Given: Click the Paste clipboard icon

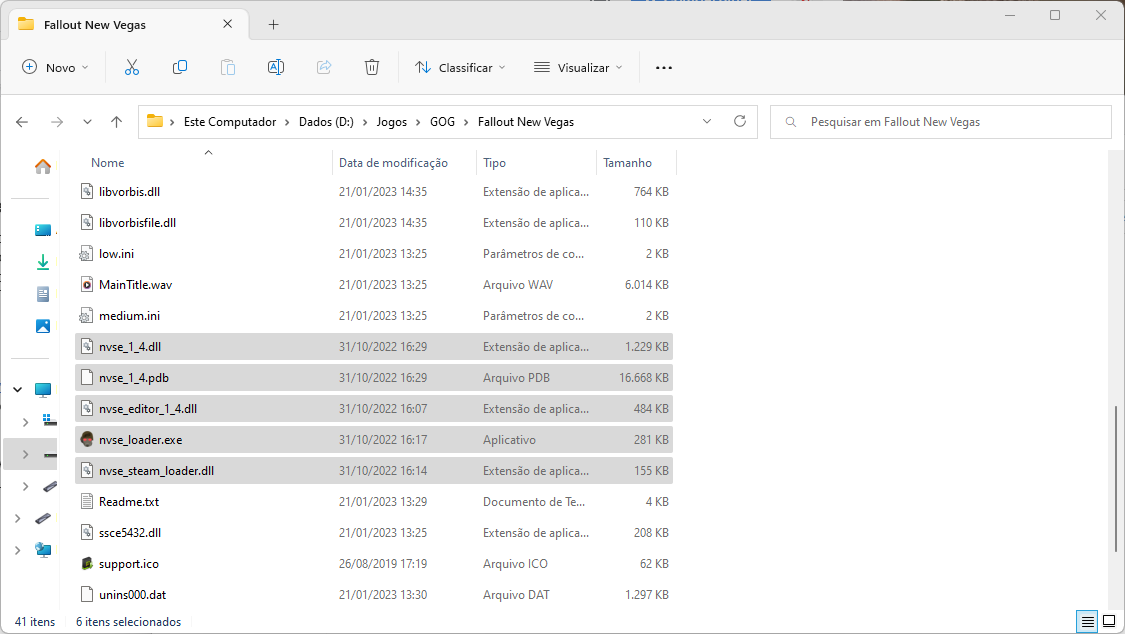Looking at the screenshot, I should [x=227, y=67].
